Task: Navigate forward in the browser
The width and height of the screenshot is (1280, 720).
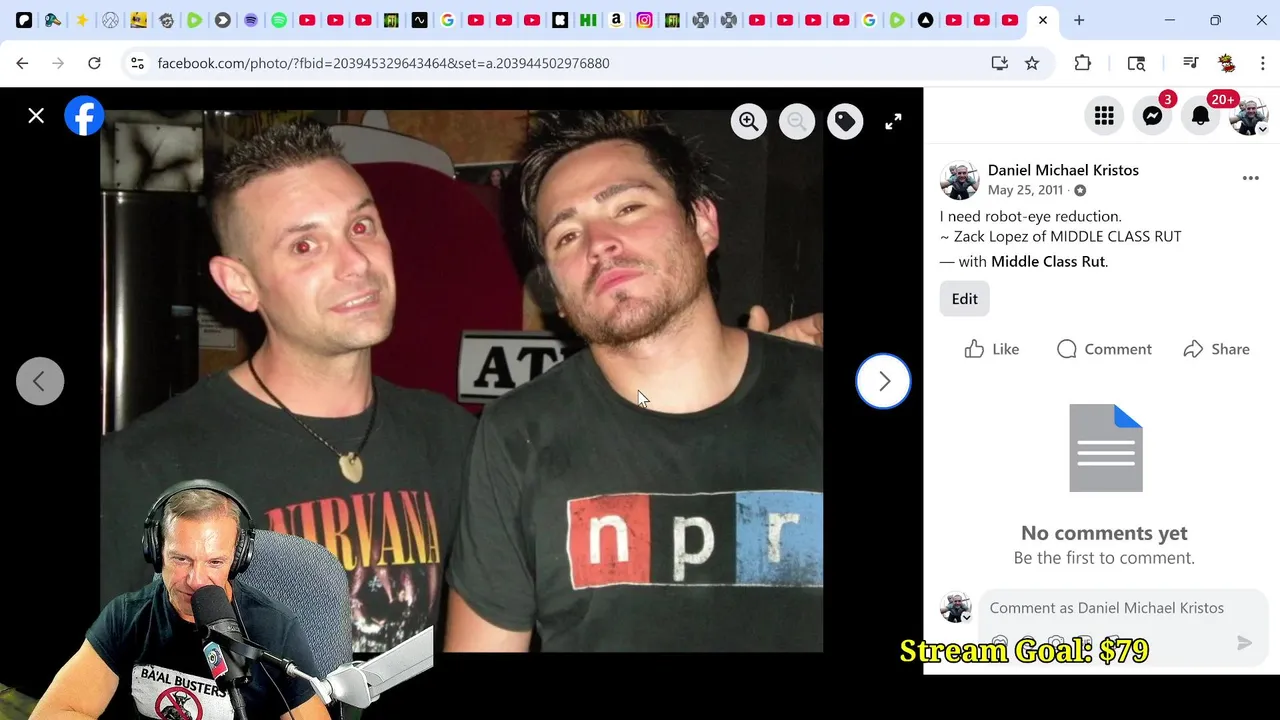Action: (58, 63)
